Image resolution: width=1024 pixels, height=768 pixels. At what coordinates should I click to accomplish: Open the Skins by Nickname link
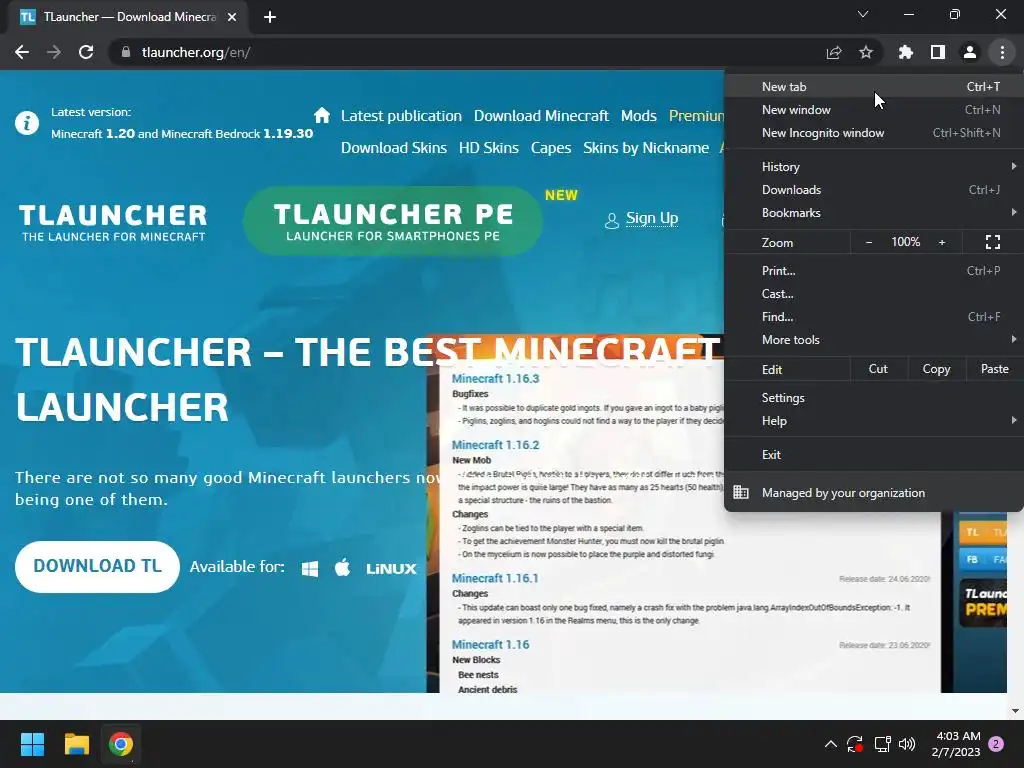tap(646, 148)
